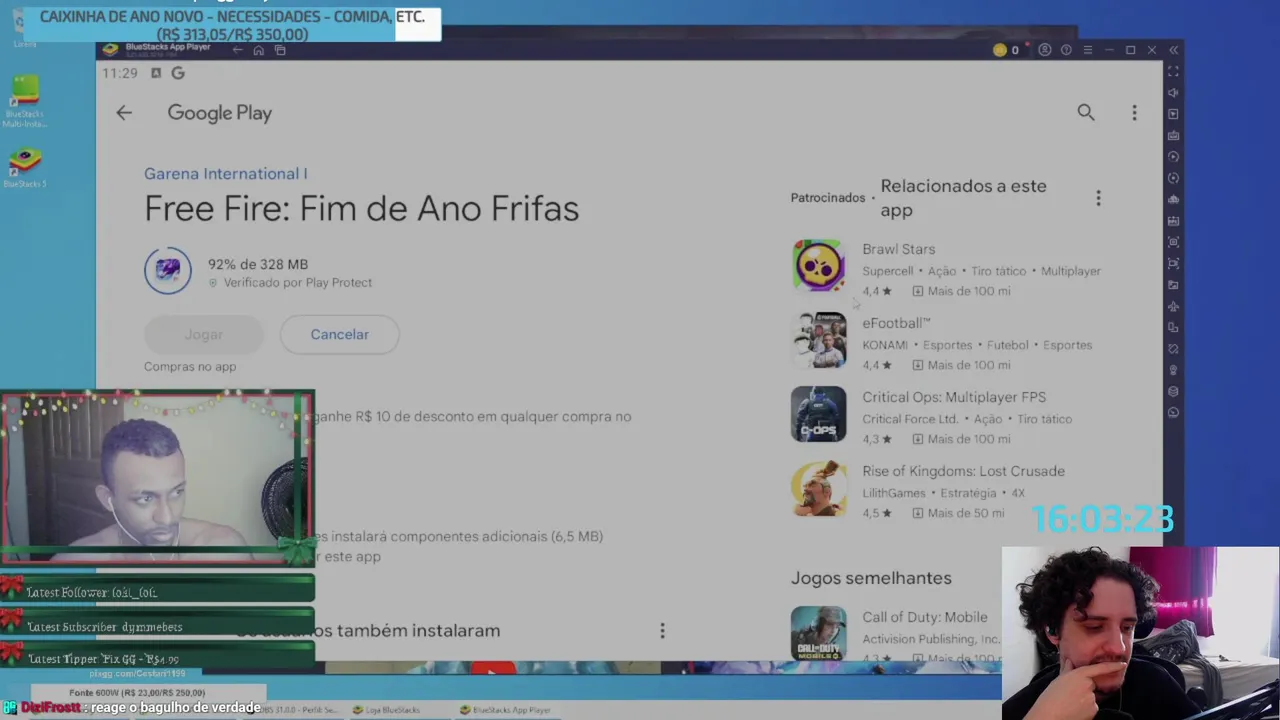The height and width of the screenshot is (720, 1280).
Task: Click the BlueStacks coin balance icon
Action: point(1000,50)
